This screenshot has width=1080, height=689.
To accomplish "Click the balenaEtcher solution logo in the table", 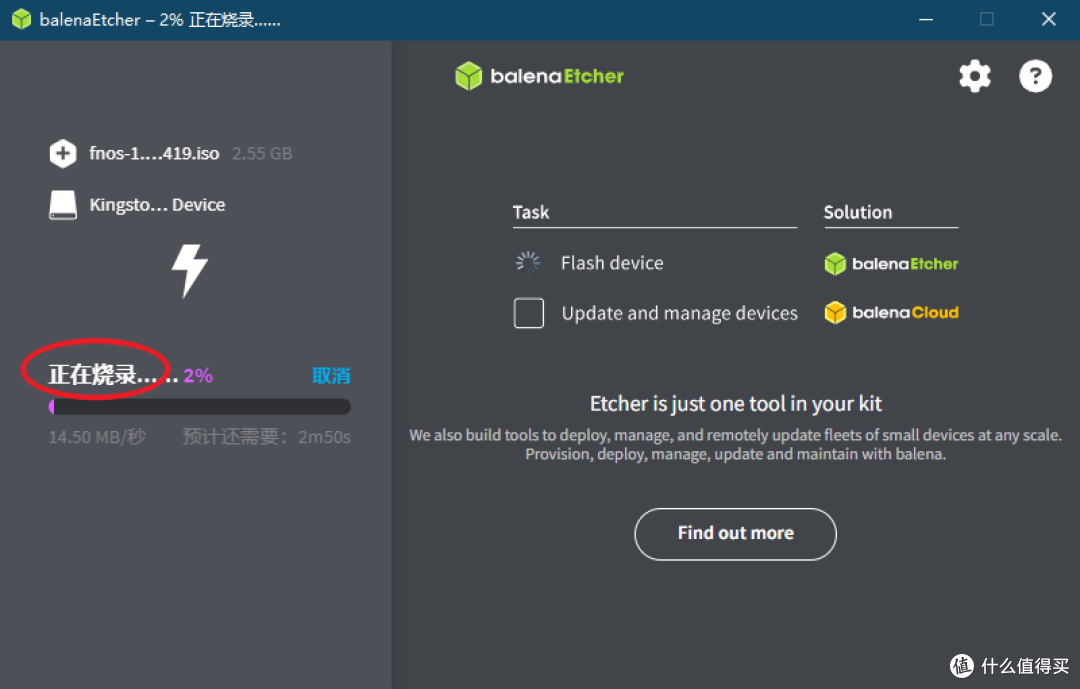I will click(891, 264).
